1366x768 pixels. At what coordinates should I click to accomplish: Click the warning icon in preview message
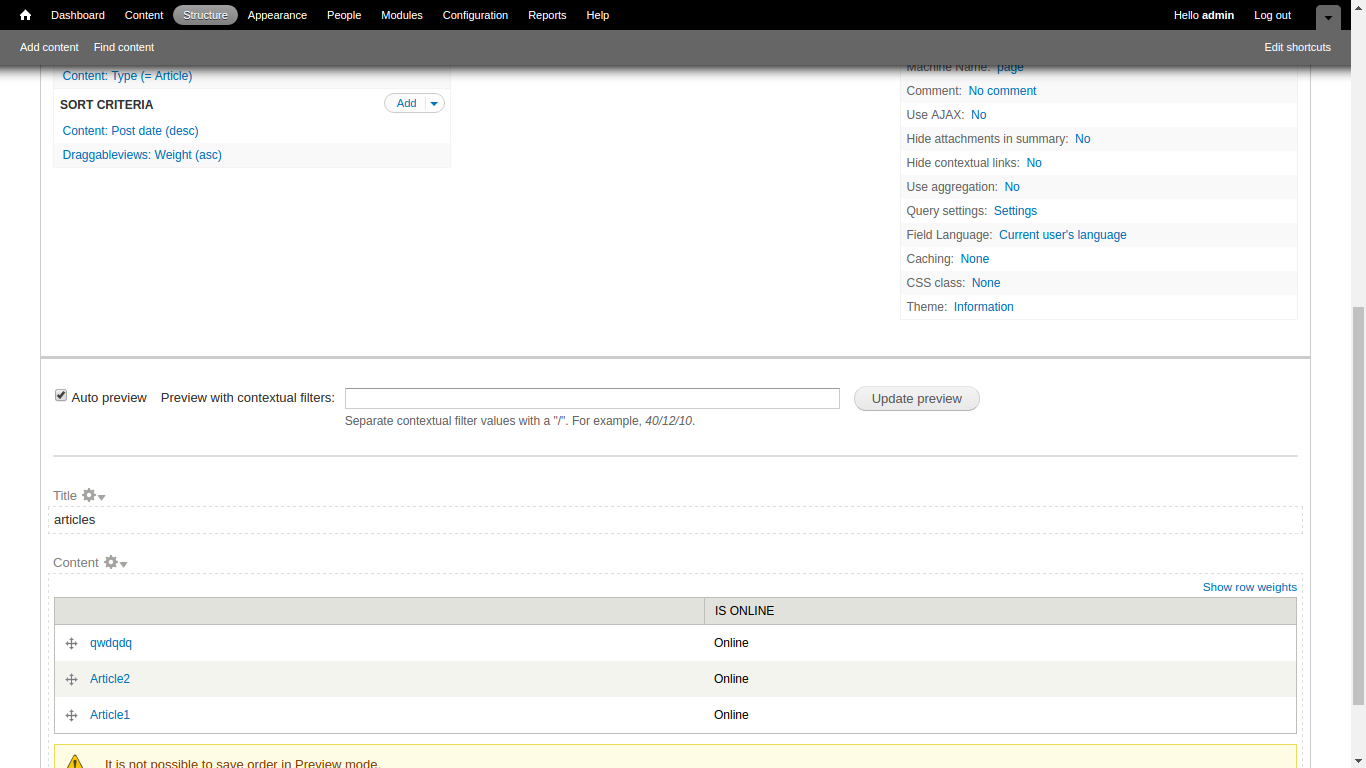point(75,762)
